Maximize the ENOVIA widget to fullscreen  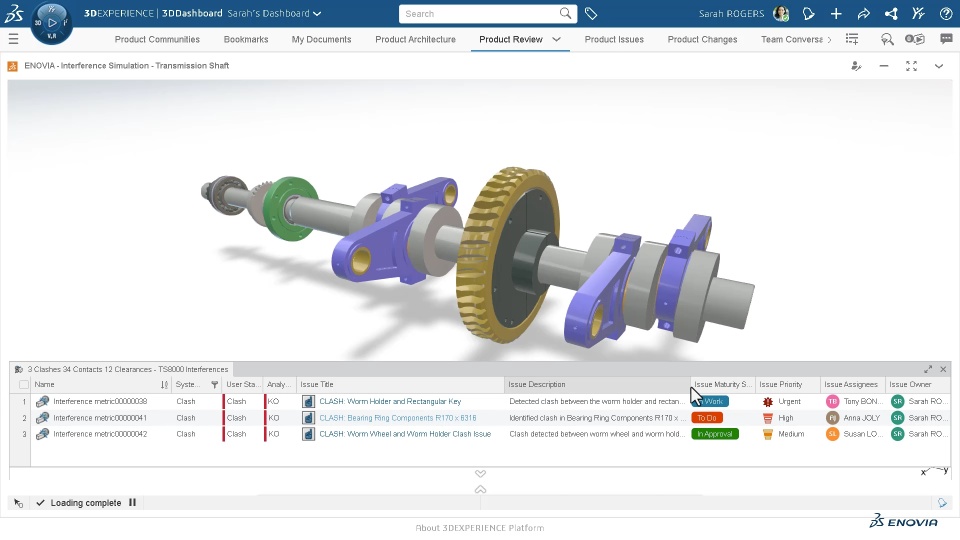tap(911, 66)
